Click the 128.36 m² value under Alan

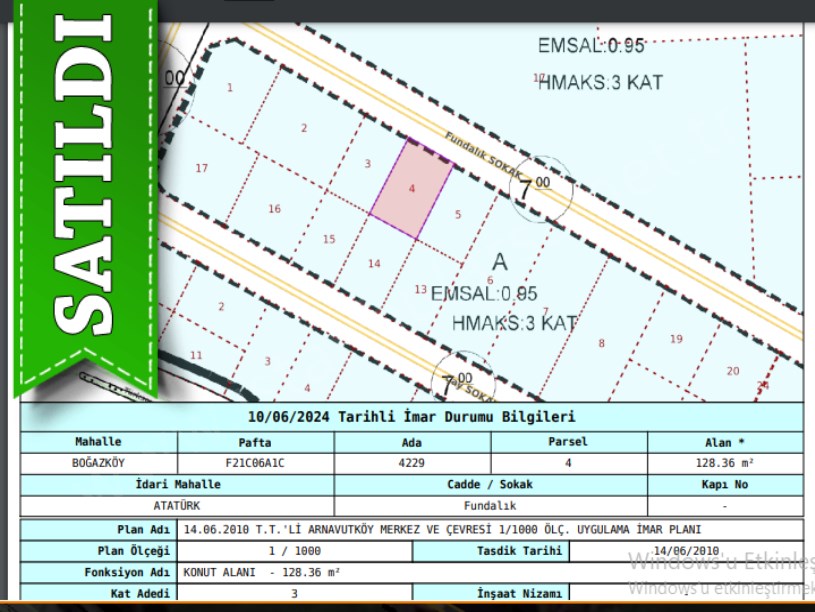point(724,463)
